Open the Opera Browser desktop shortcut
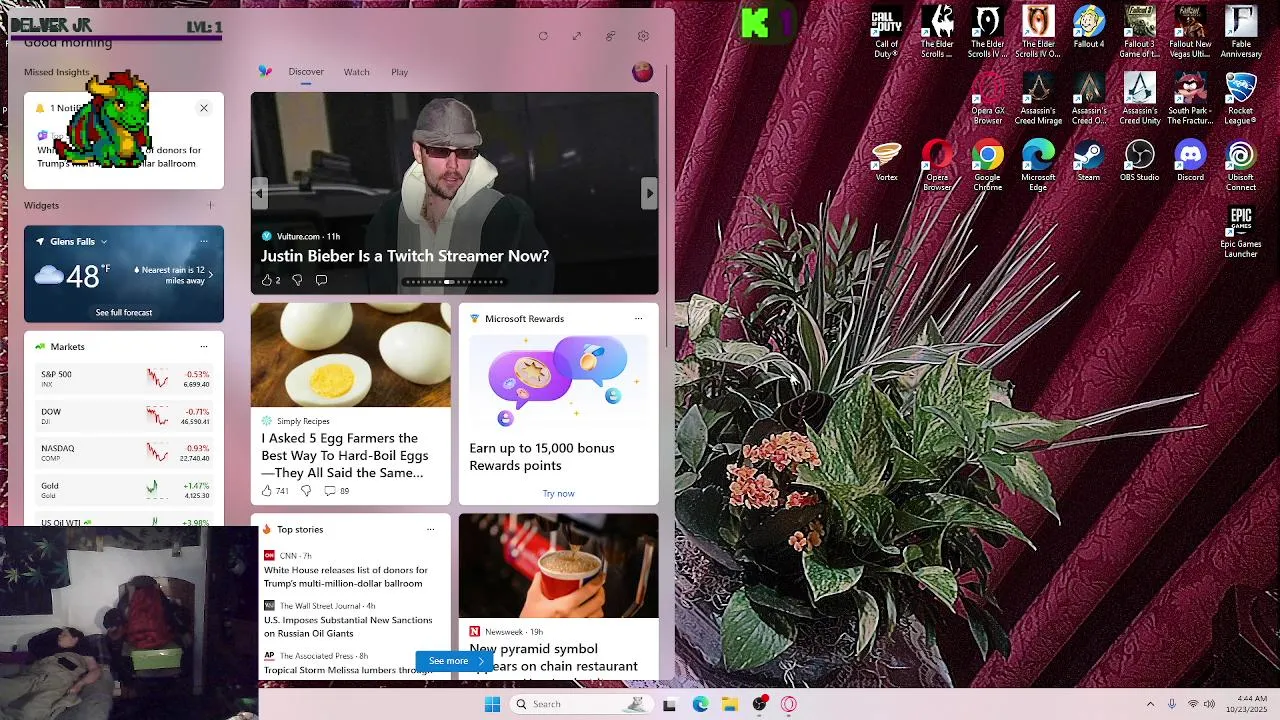 tap(937, 166)
